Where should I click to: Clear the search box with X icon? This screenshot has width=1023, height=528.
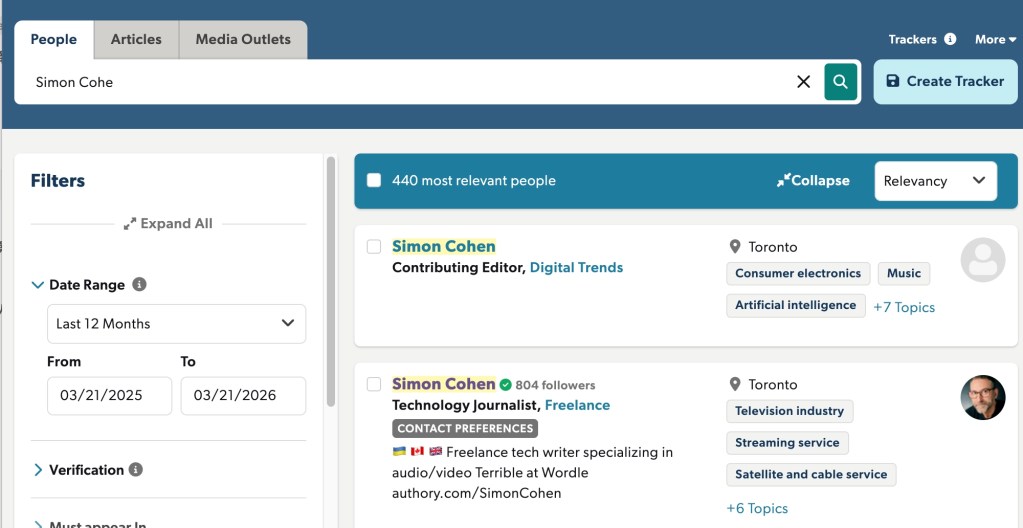[x=803, y=82]
